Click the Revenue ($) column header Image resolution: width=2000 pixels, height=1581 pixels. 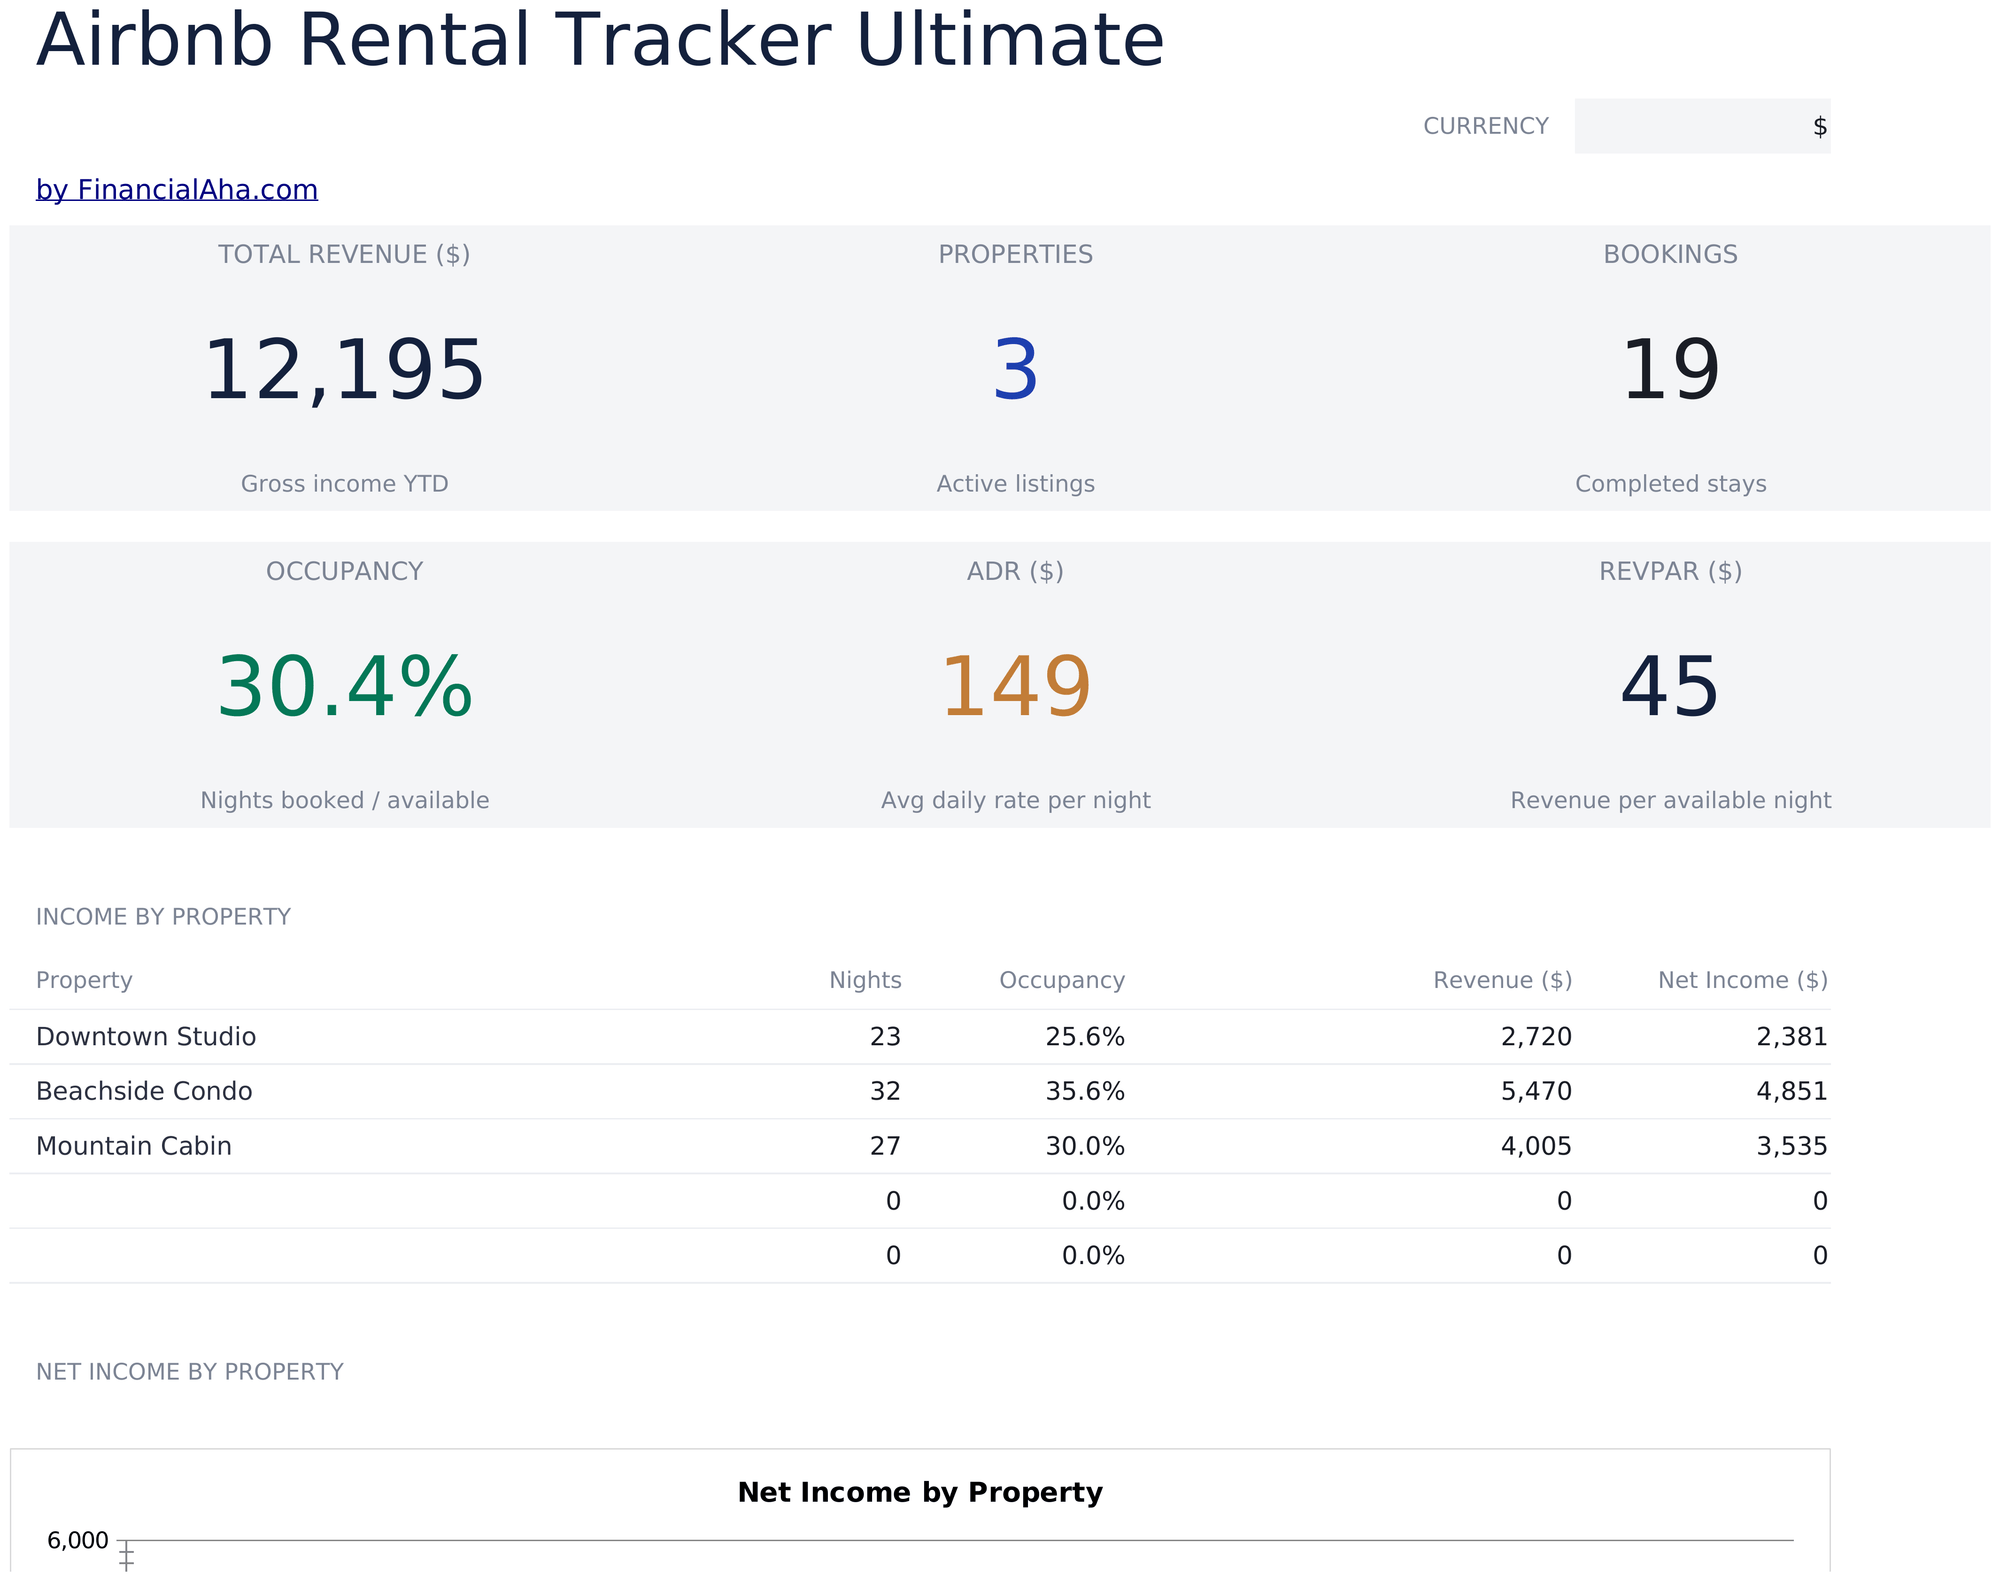(x=1502, y=980)
